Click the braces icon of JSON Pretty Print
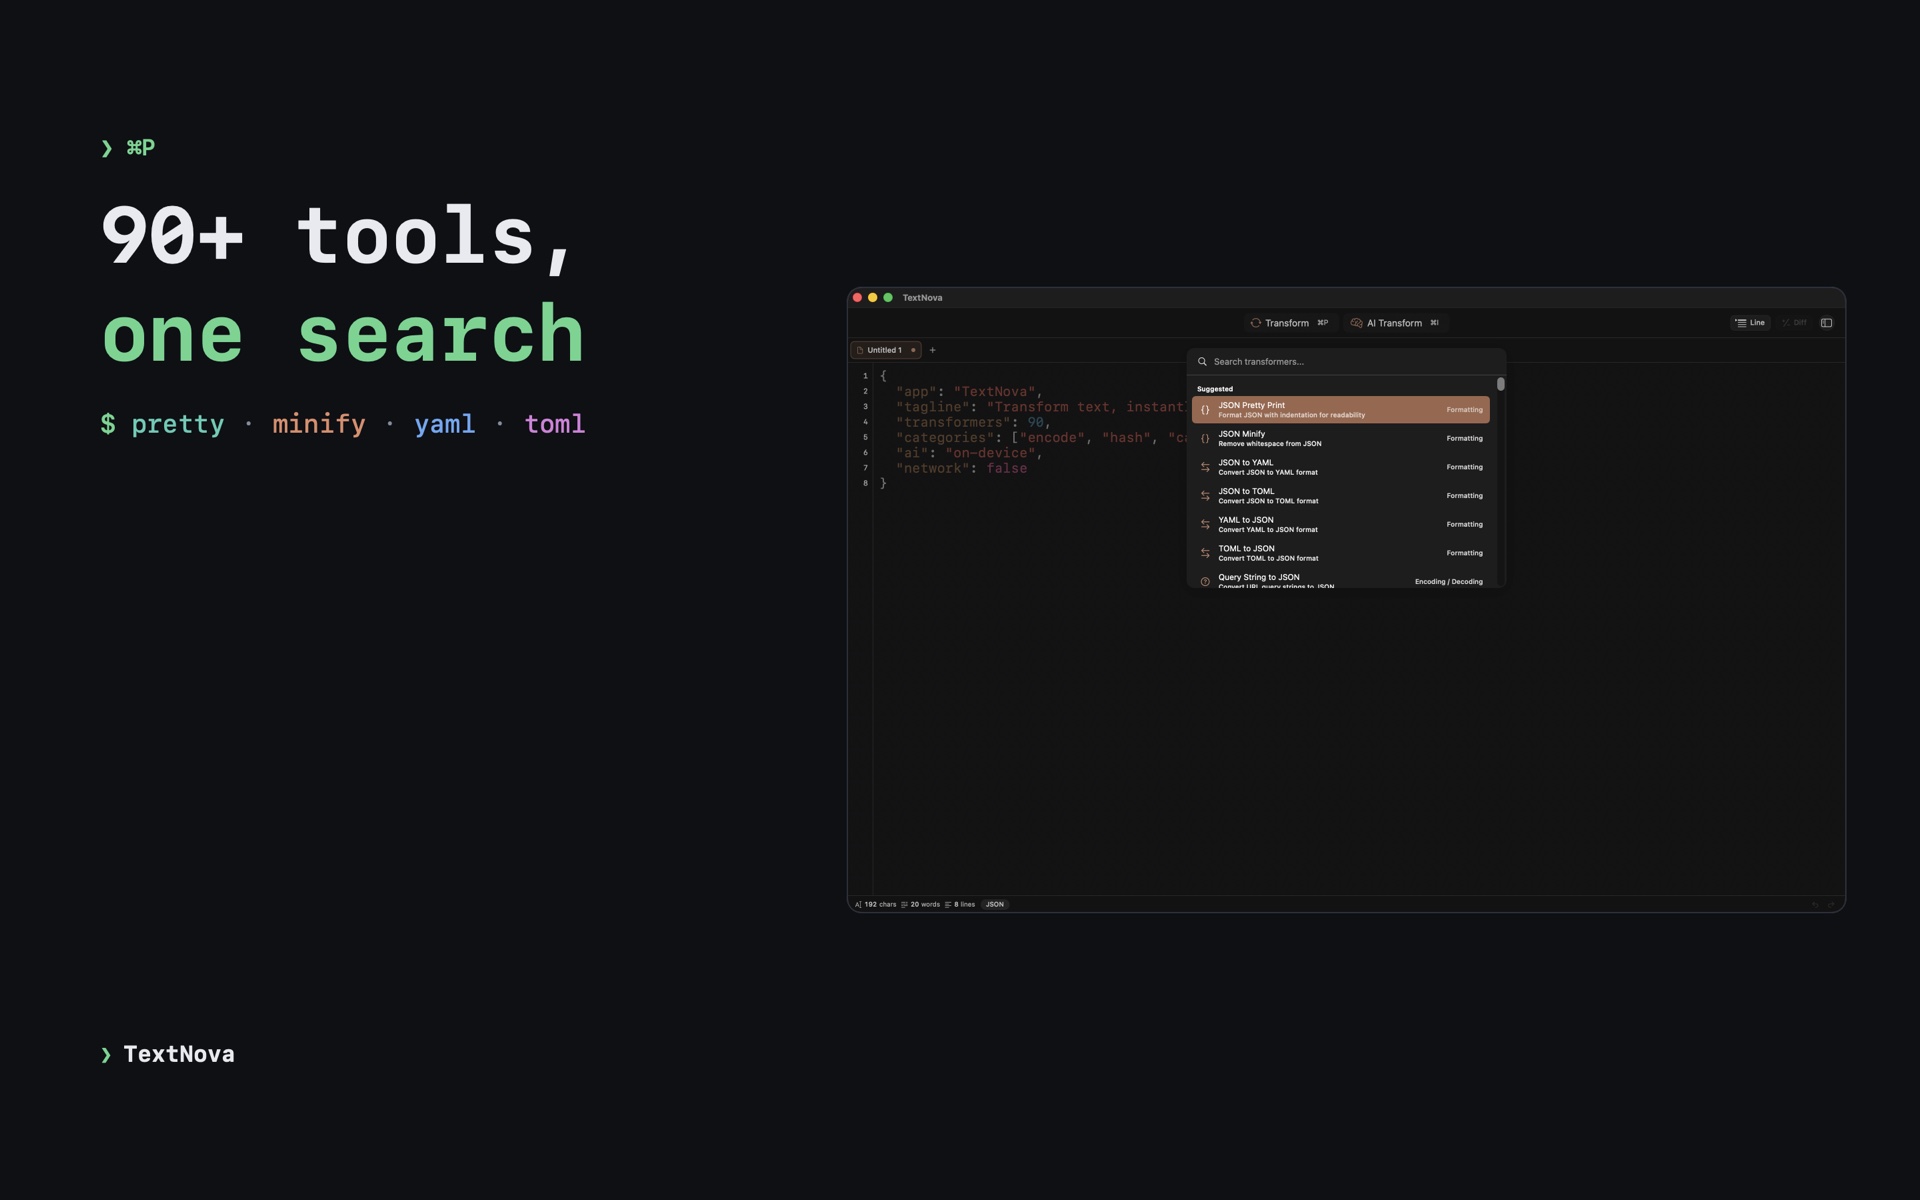1920x1200 pixels. click(x=1205, y=410)
